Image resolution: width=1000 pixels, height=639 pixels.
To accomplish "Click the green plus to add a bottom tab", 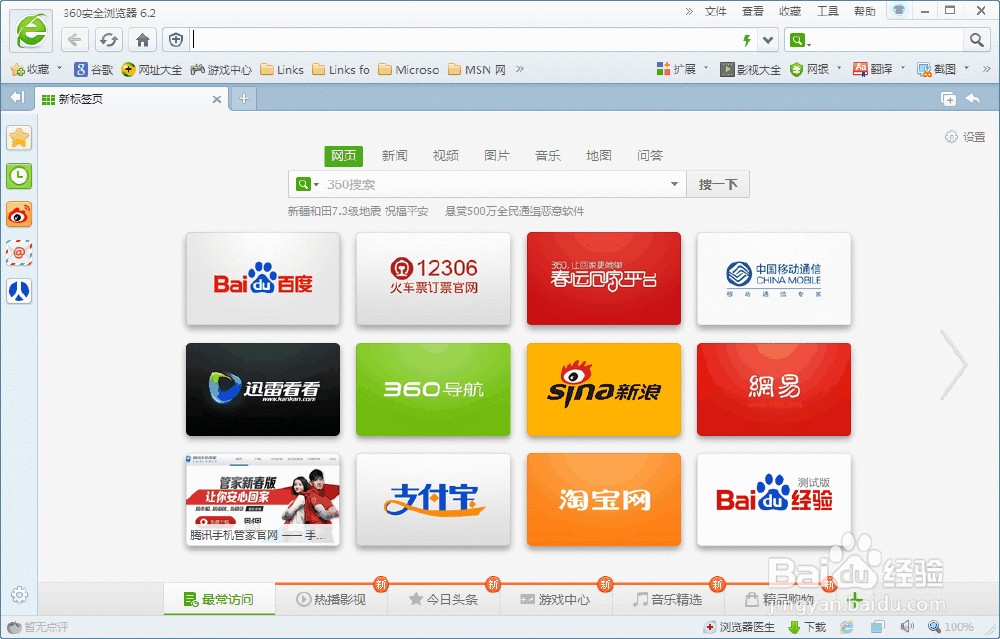I will [855, 600].
